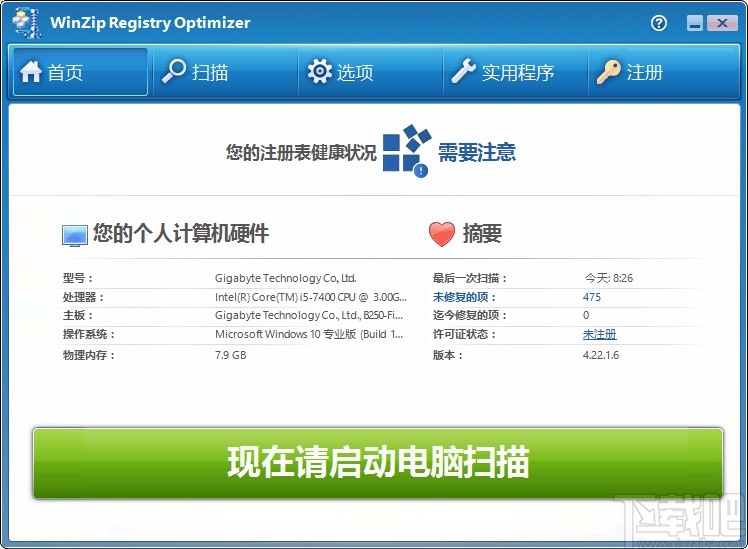
Task: Open help via question mark icon
Action: point(659,23)
